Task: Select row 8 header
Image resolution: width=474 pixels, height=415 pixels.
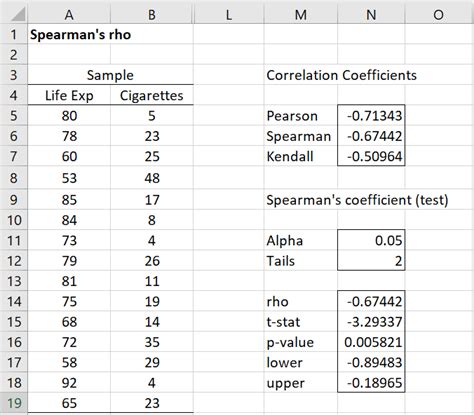Action: 14,178
